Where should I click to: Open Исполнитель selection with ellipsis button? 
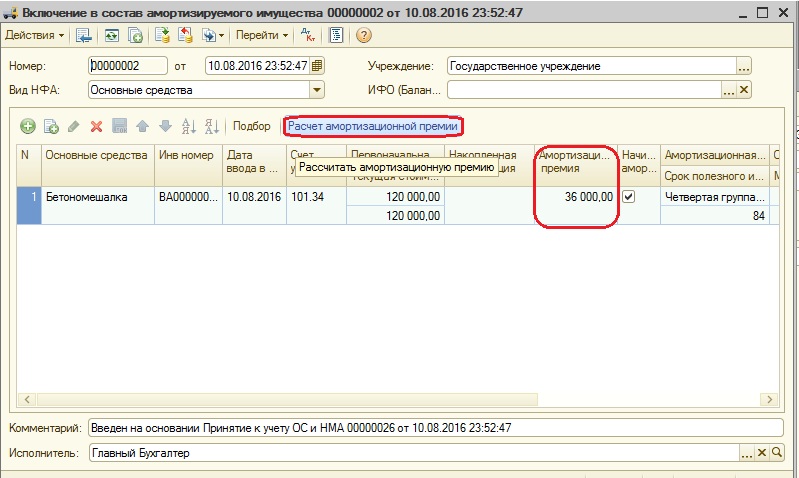pos(745,453)
